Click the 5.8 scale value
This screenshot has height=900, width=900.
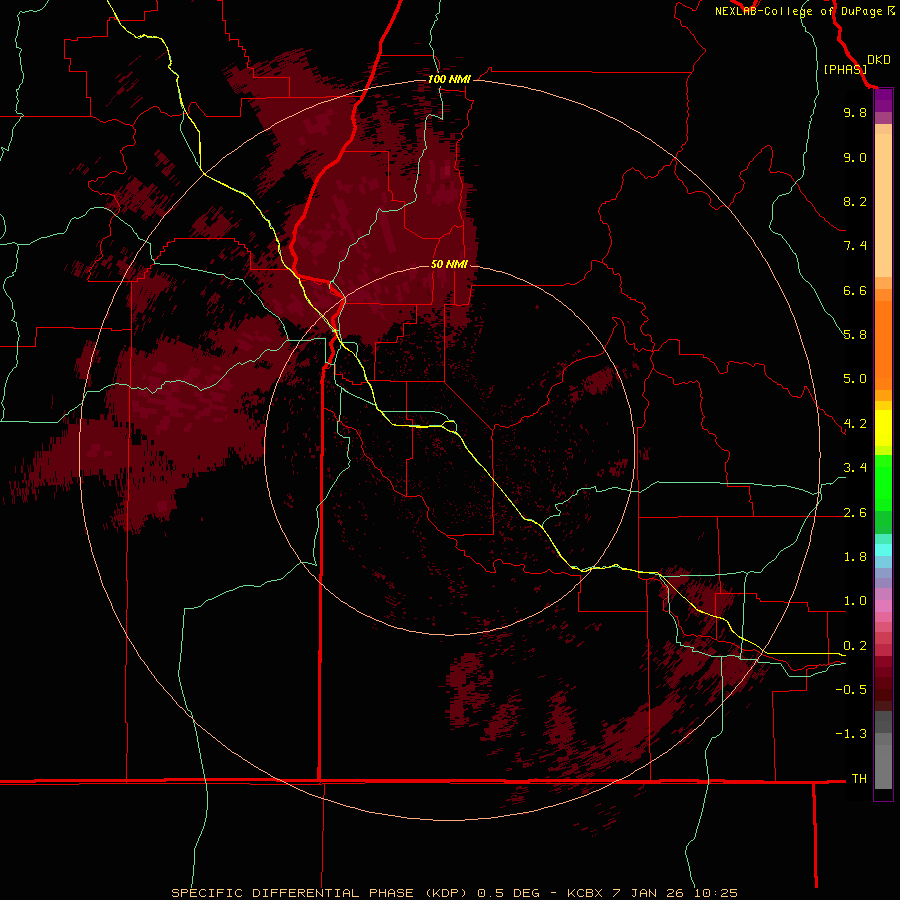click(x=855, y=335)
